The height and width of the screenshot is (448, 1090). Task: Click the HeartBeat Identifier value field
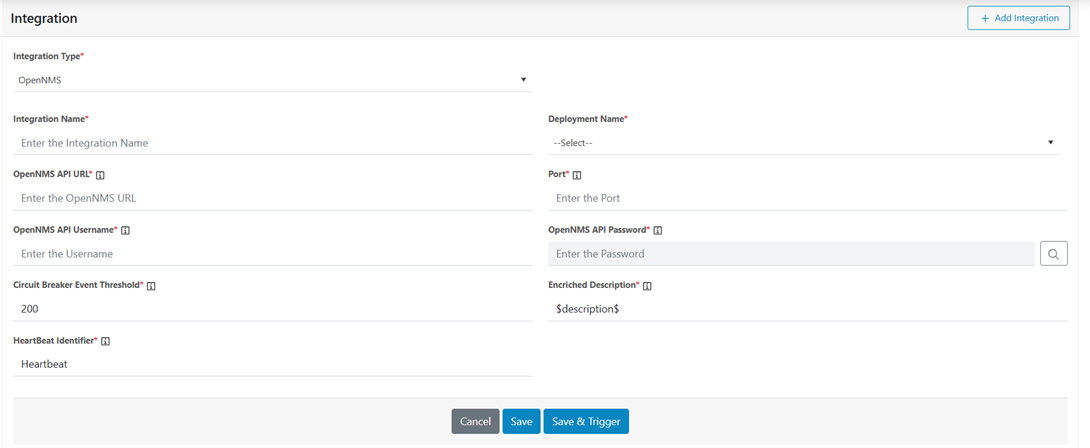point(272,364)
